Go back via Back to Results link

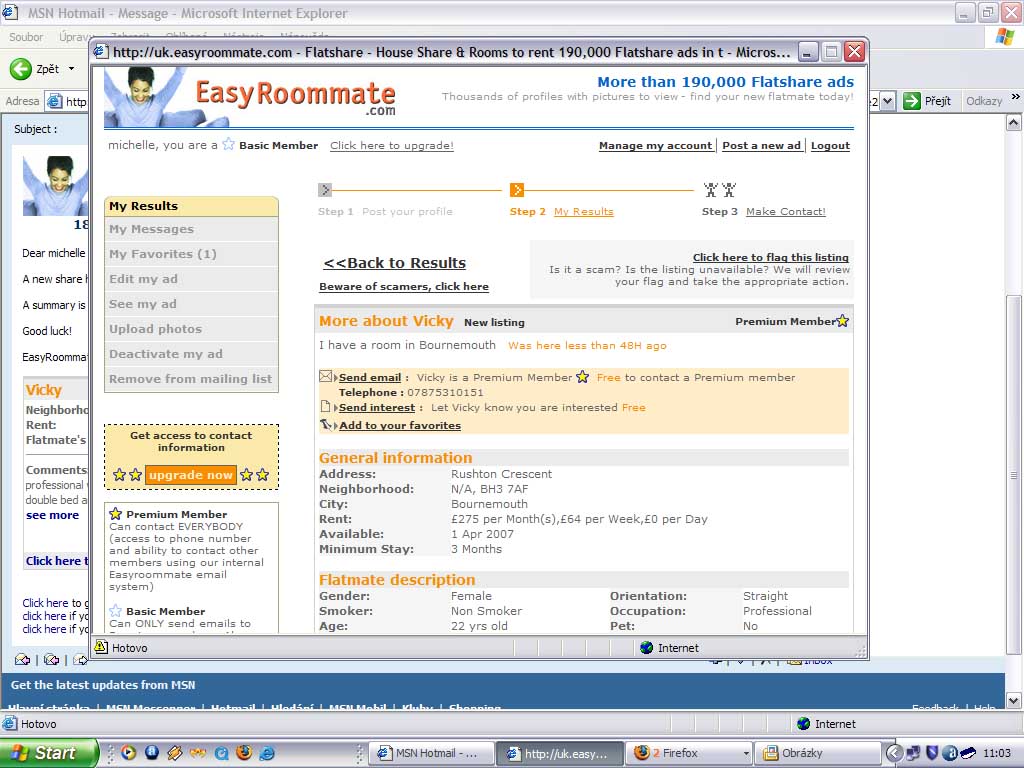pyautogui.click(x=395, y=263)
